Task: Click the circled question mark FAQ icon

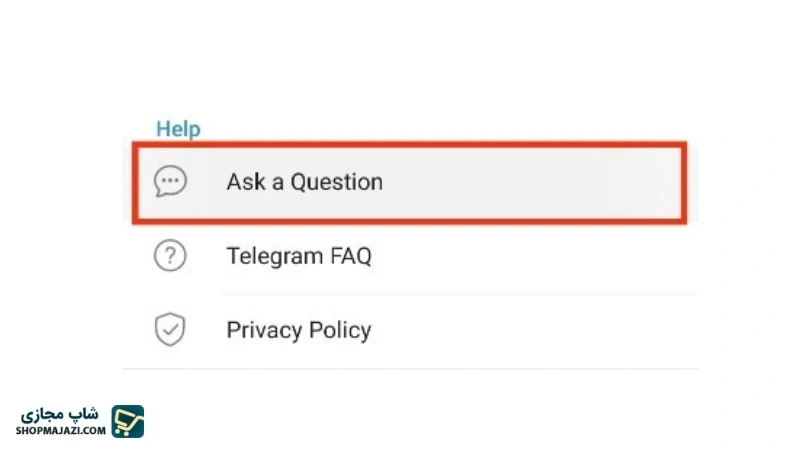Action: [x=170, y=255]
